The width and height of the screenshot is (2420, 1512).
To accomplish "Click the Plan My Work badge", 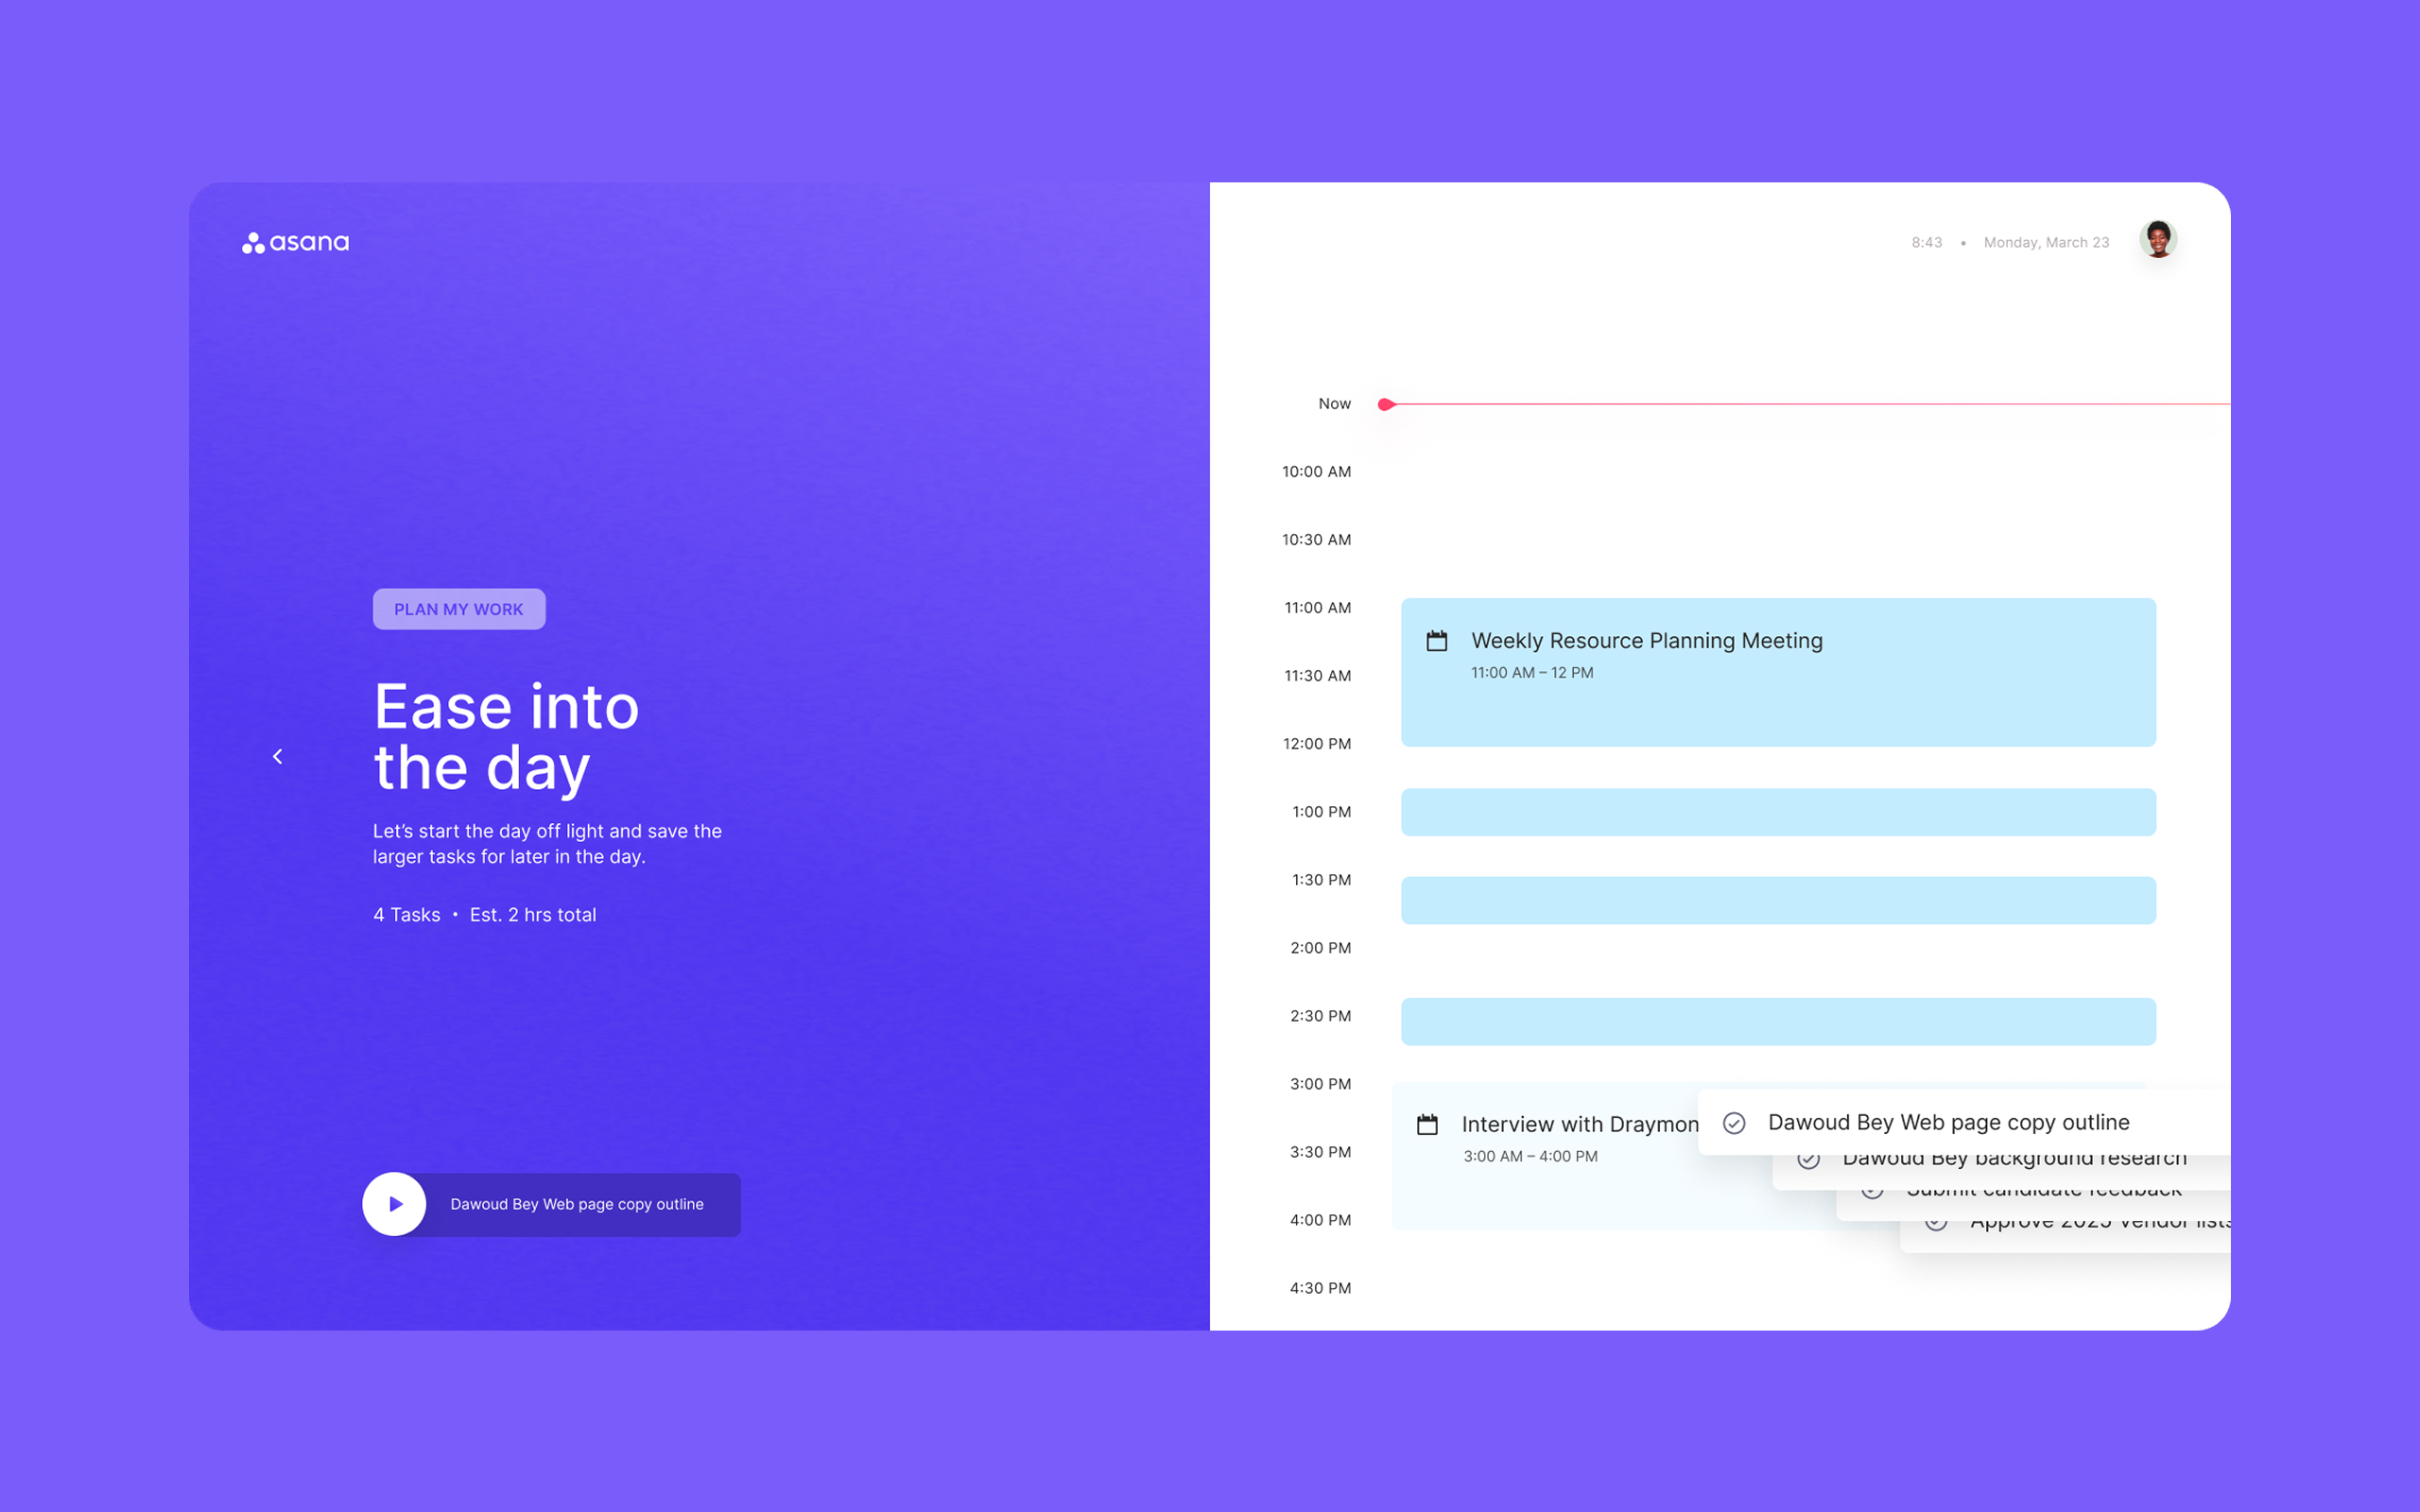I will click(459, 609).
